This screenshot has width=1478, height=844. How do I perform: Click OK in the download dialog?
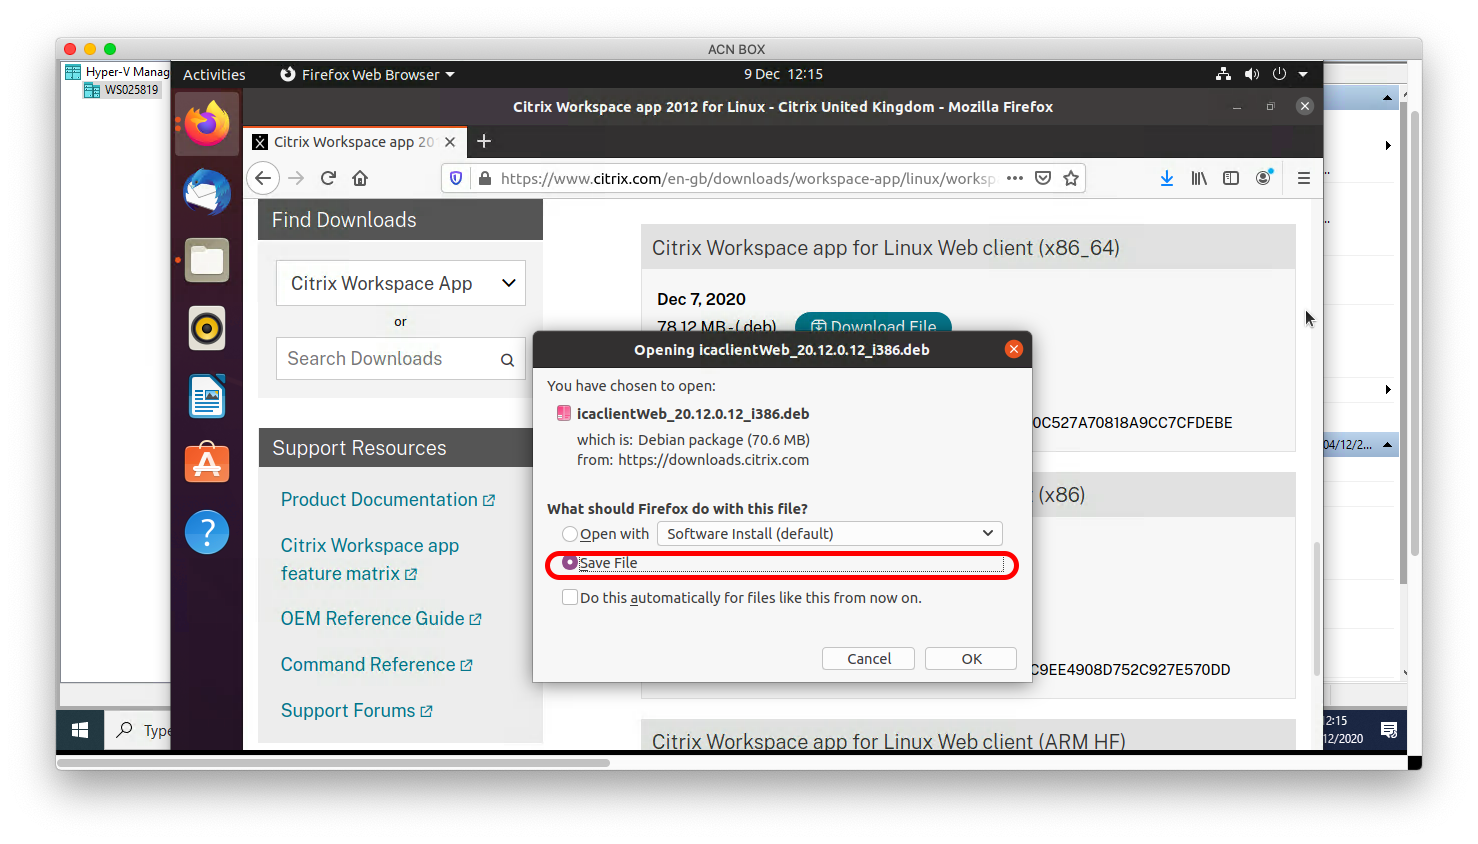[971, 659]
